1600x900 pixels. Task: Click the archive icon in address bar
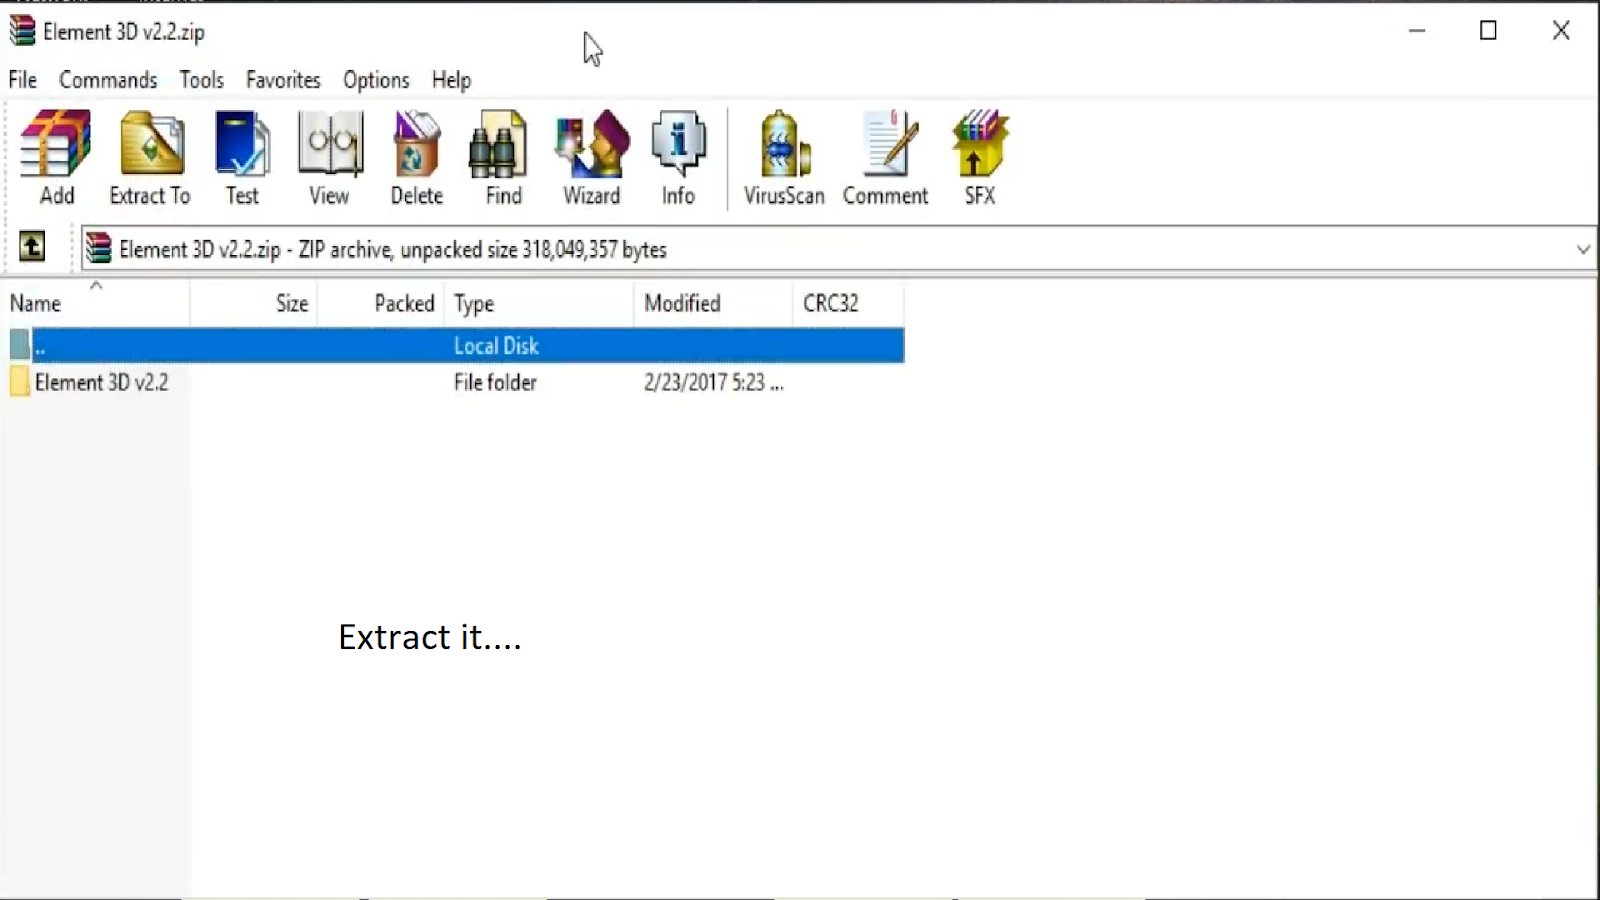click(x=98, y=248)
